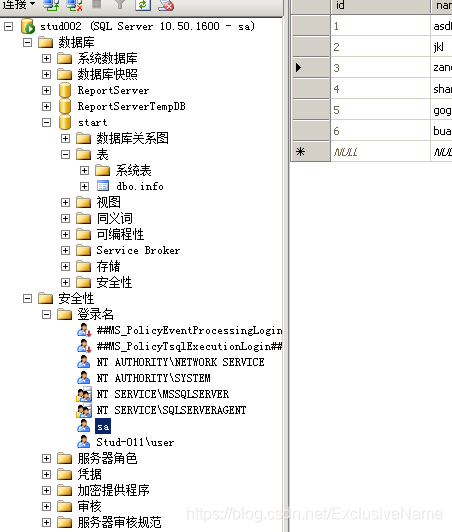The image size is (452, 532).
Task: Expand 安全性 folder under start database
Action: click(x=65, y=282)
